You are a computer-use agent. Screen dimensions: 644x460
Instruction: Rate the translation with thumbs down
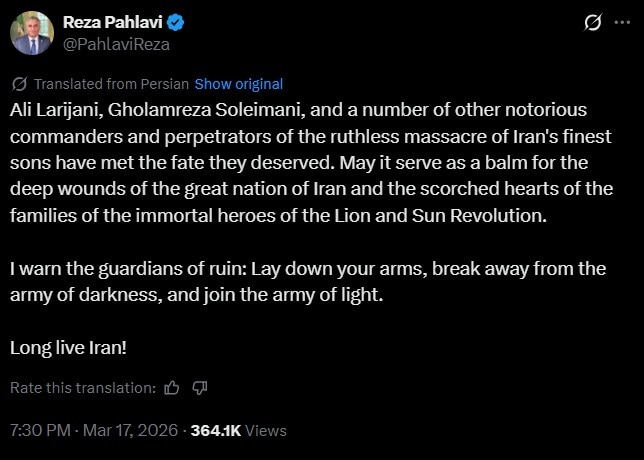pyautogui.click(x=199, y=387)
